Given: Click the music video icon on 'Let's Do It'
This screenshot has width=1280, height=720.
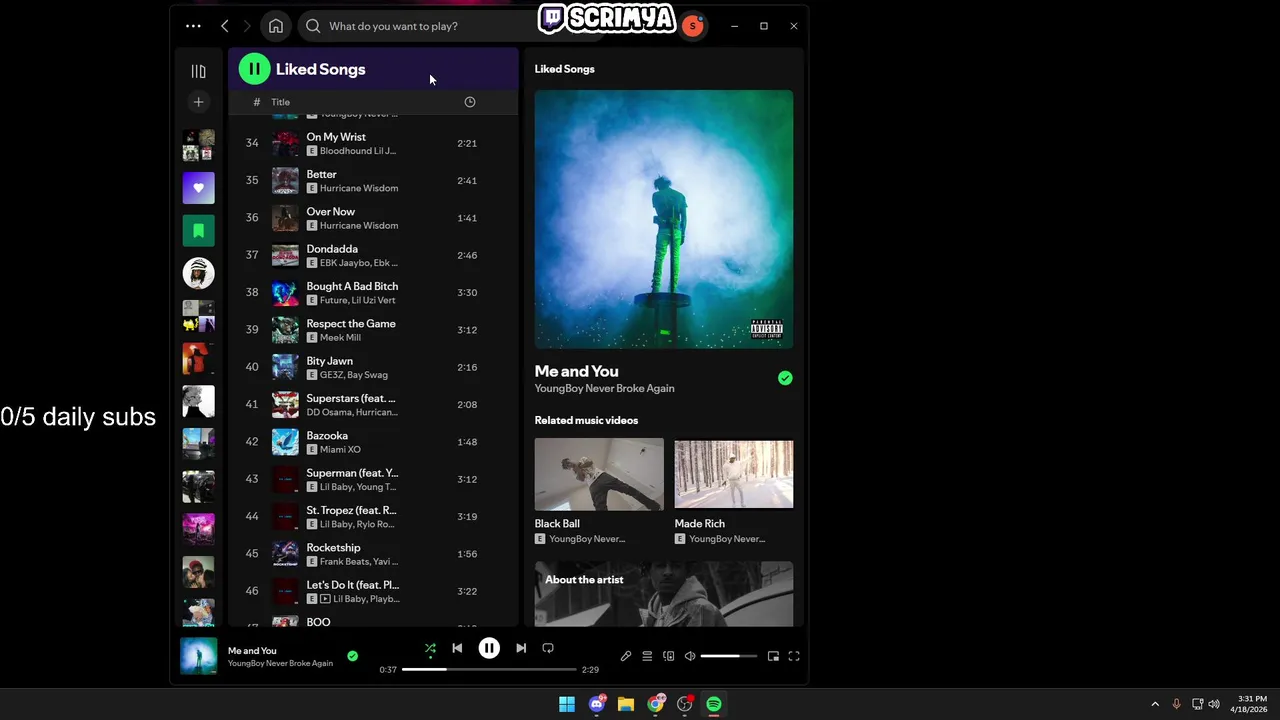Looking at the screenshot, I should 325,599.
